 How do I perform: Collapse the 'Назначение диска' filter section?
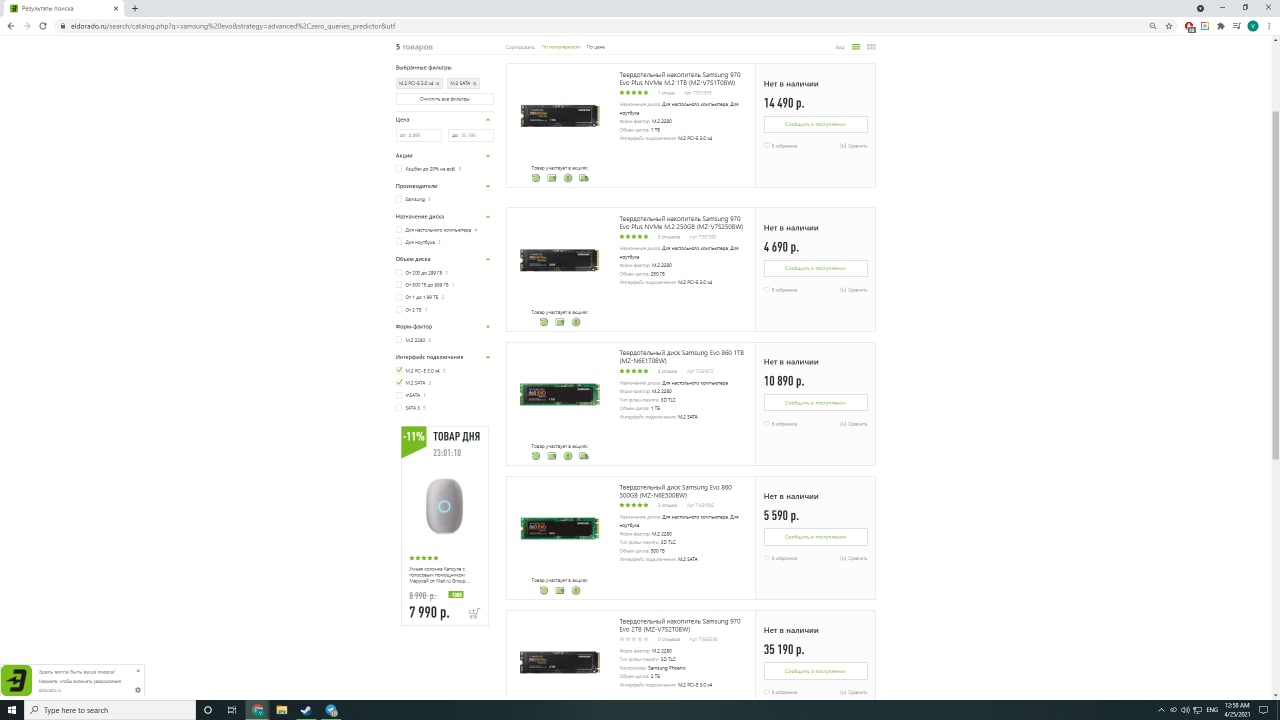[488, 216]
